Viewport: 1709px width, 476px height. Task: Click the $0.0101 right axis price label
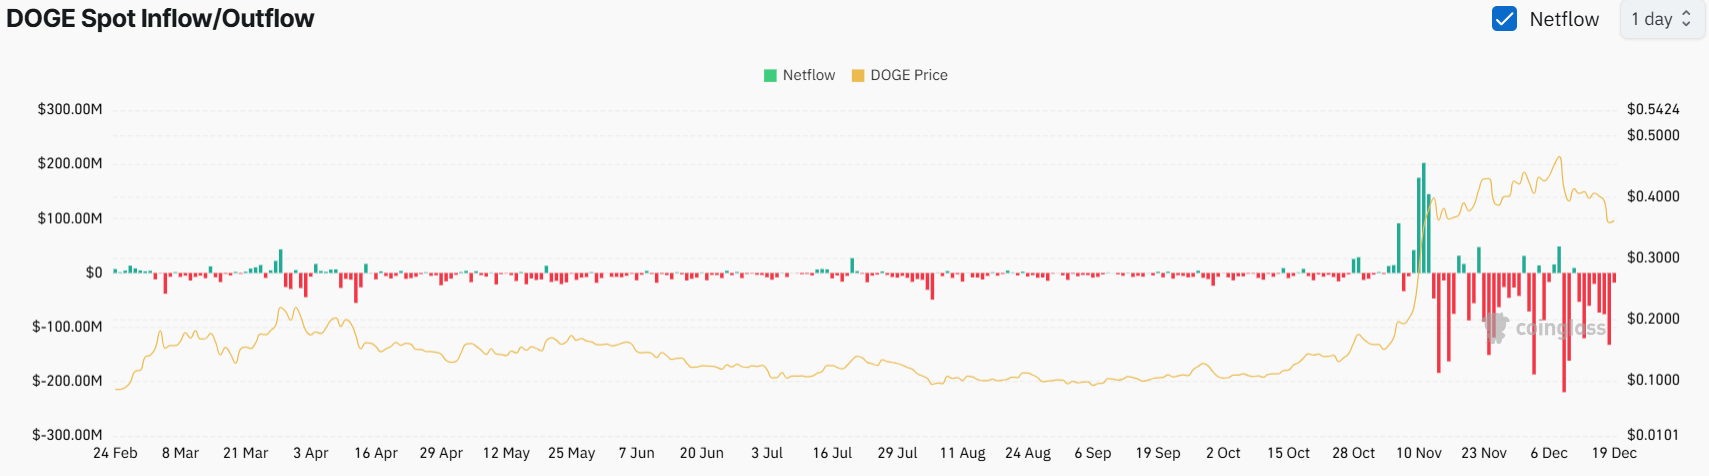pyautogui.click(x=1653, y=434)
